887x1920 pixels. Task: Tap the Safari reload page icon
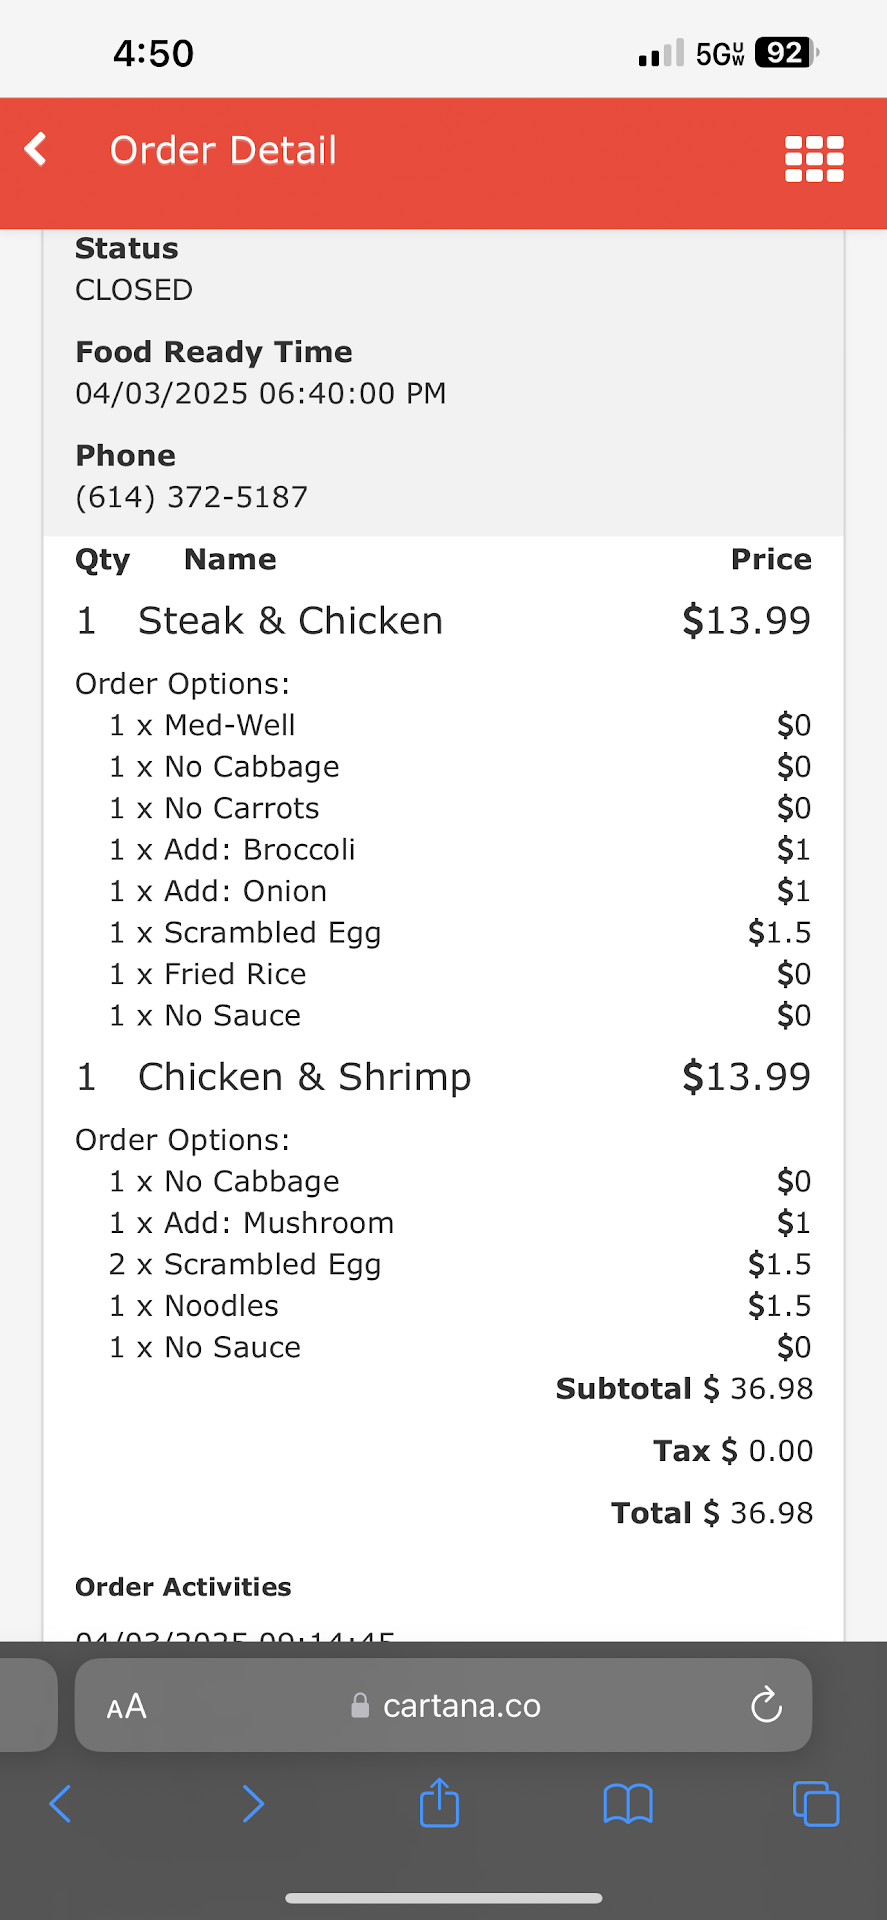(x=766, y=1705)
